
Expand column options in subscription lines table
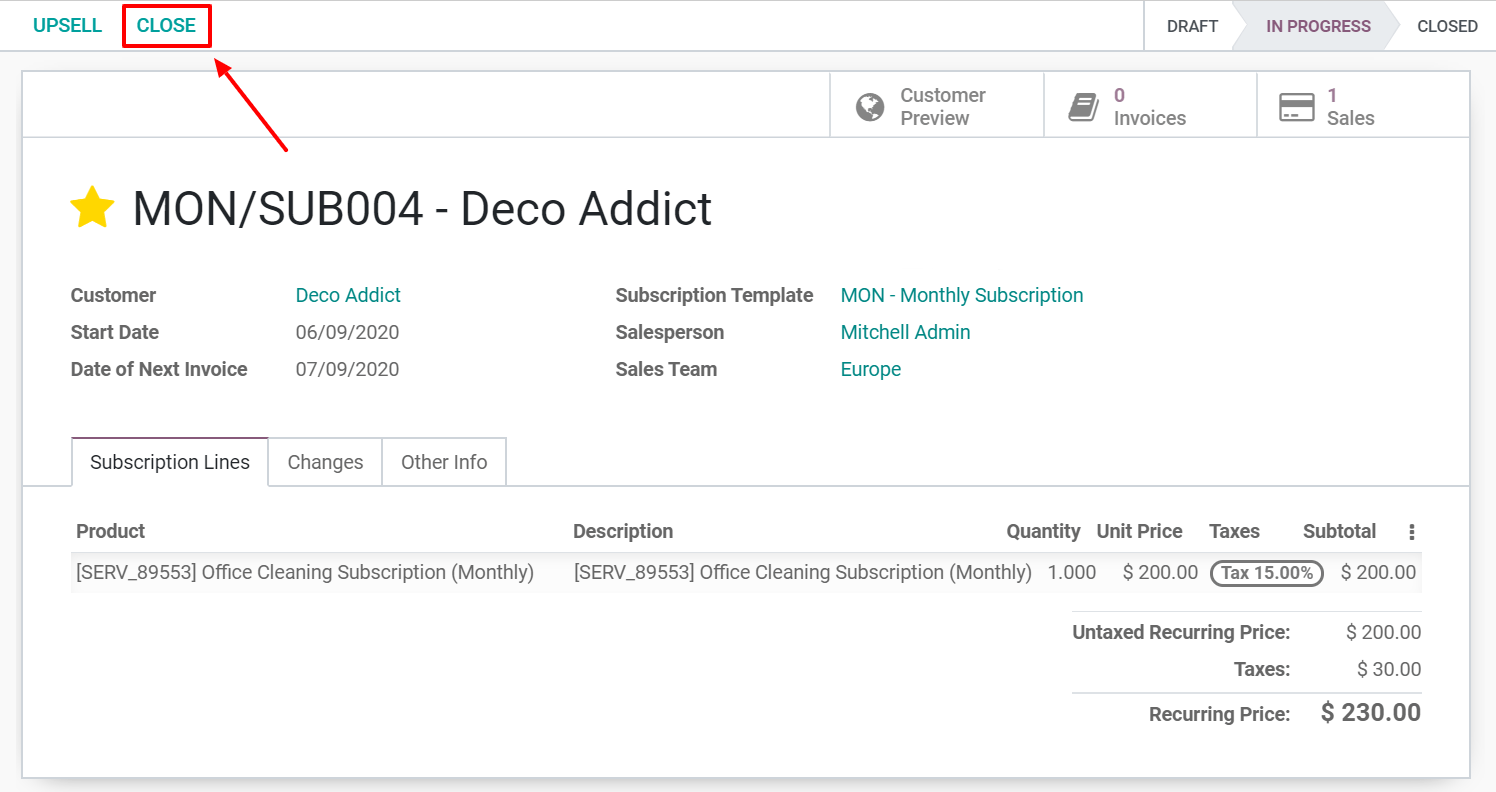1411,531
